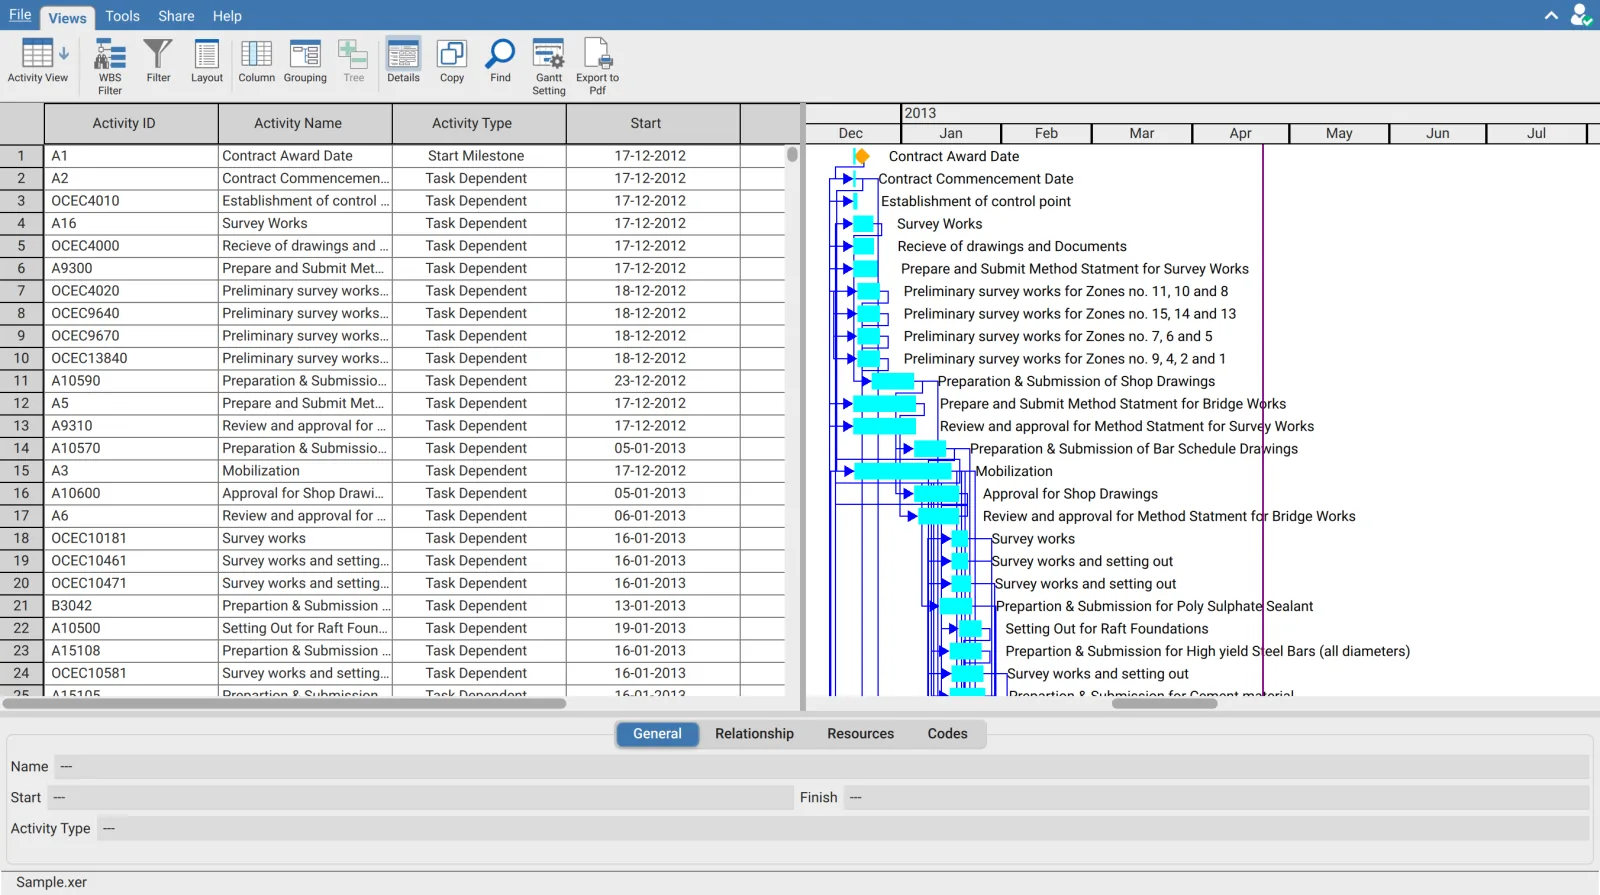
Task: Click the Activity Name column header
Action: tap(305, 124)
